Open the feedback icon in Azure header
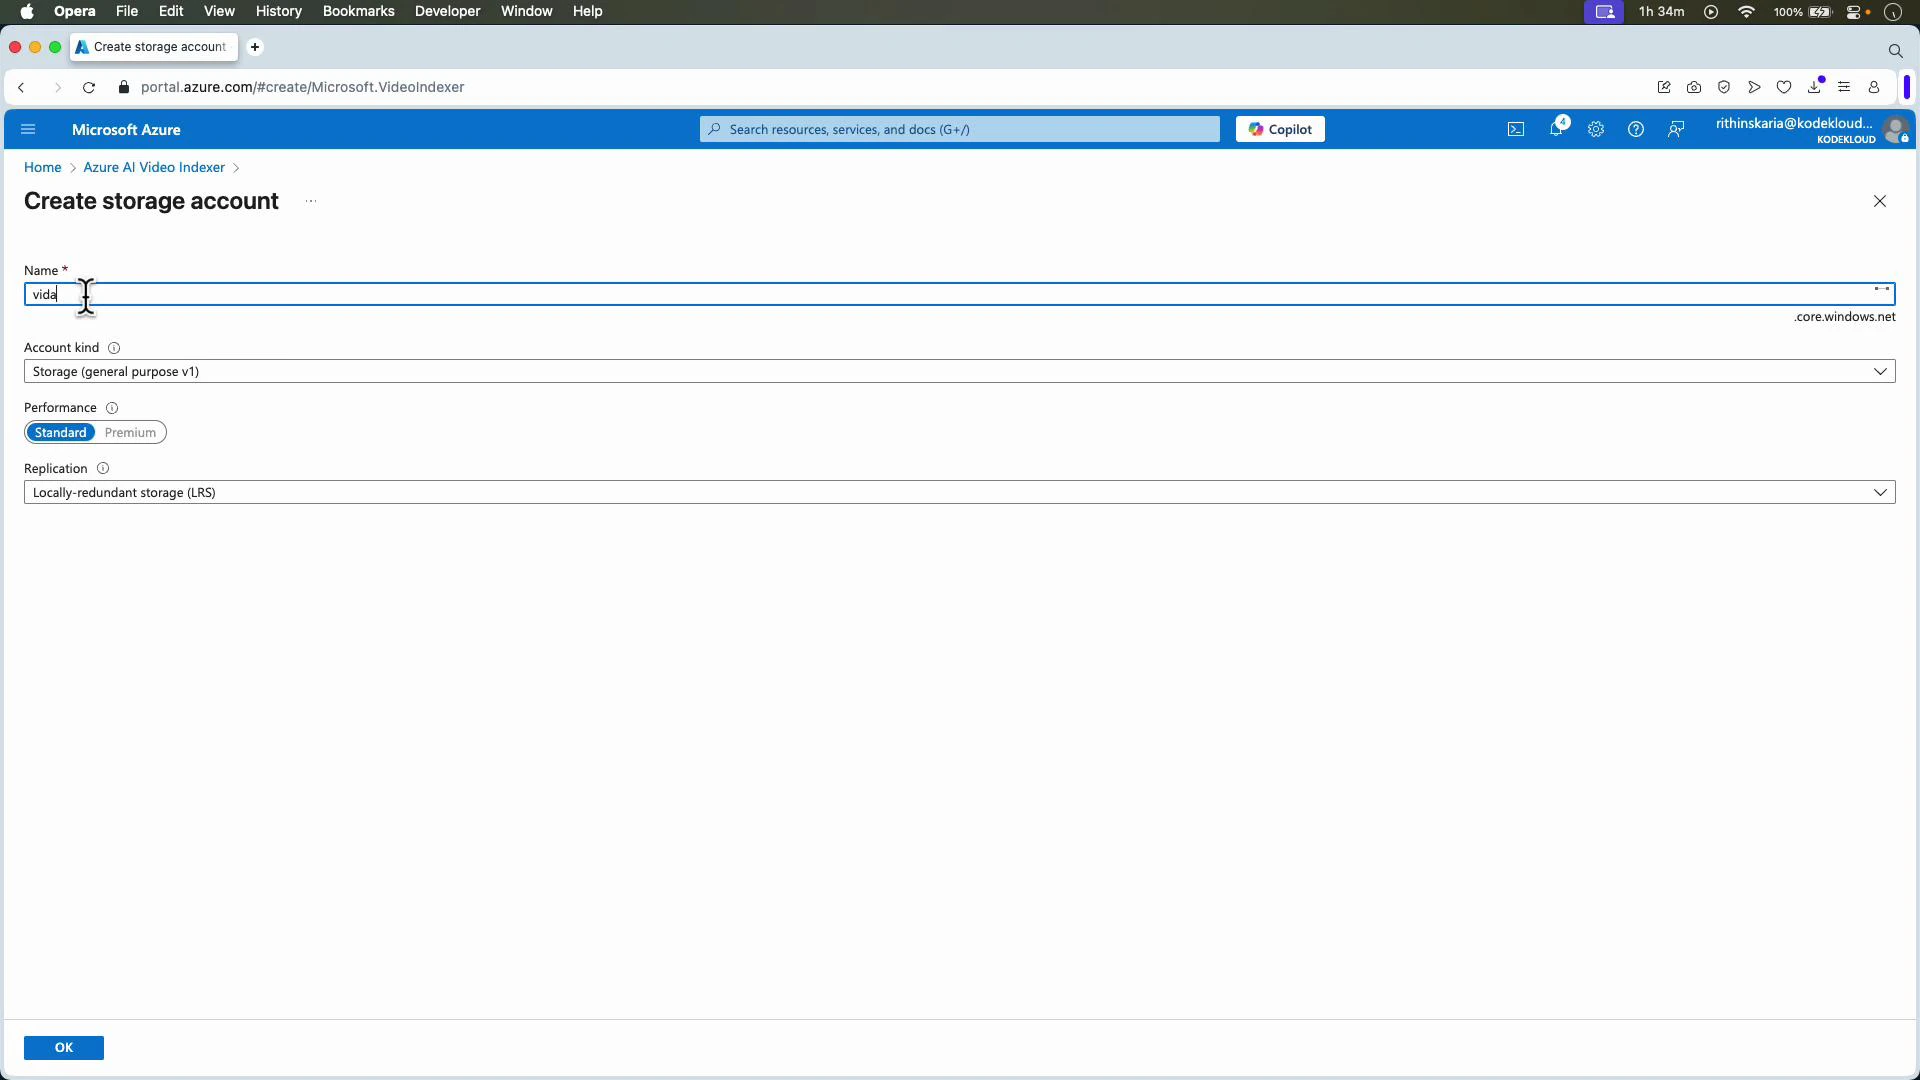 pyautogui.click(x=1676, y=129)
